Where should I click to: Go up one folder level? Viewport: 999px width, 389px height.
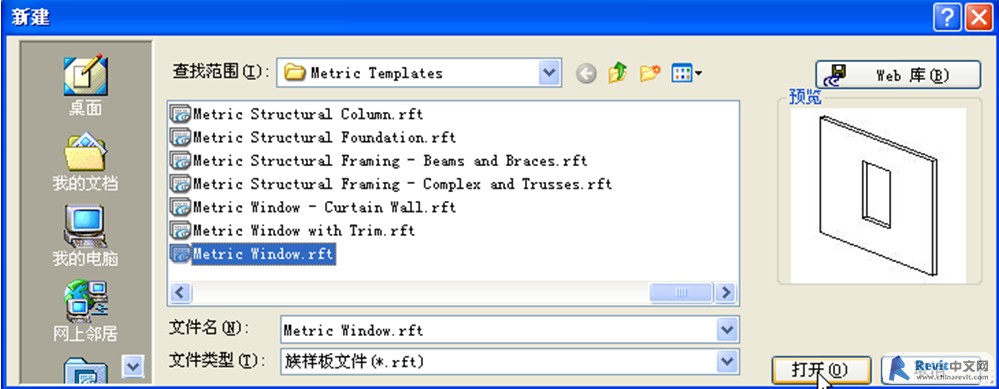tap(617, 74)
